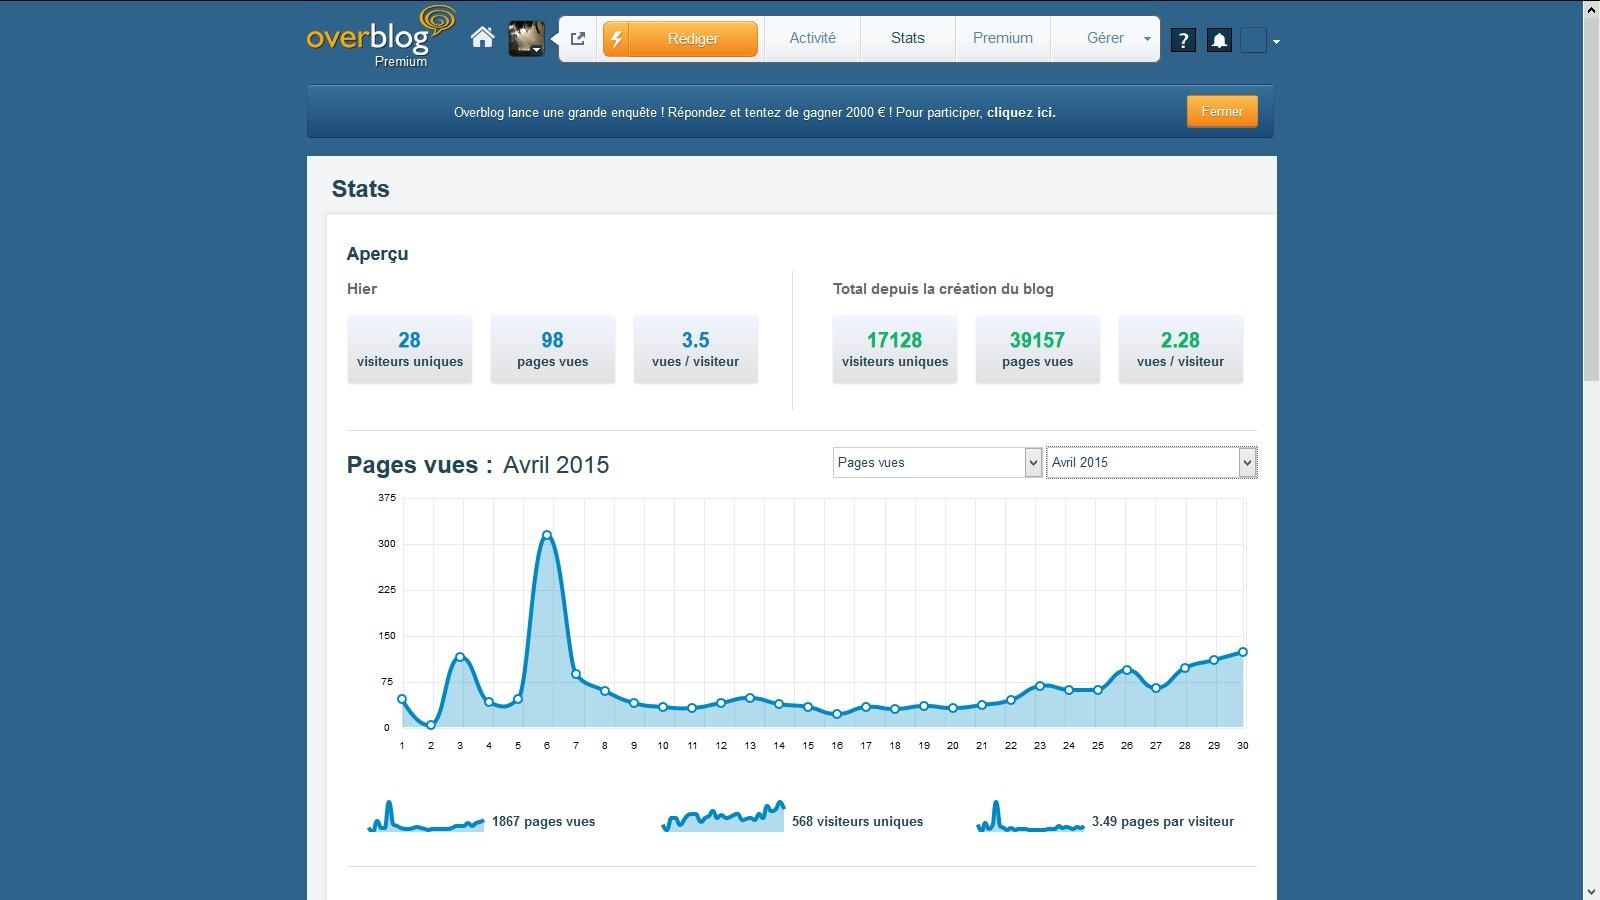Open the Pages vues metric dropdown
The image size is (1600, 900).
click(x=937, y=462)
